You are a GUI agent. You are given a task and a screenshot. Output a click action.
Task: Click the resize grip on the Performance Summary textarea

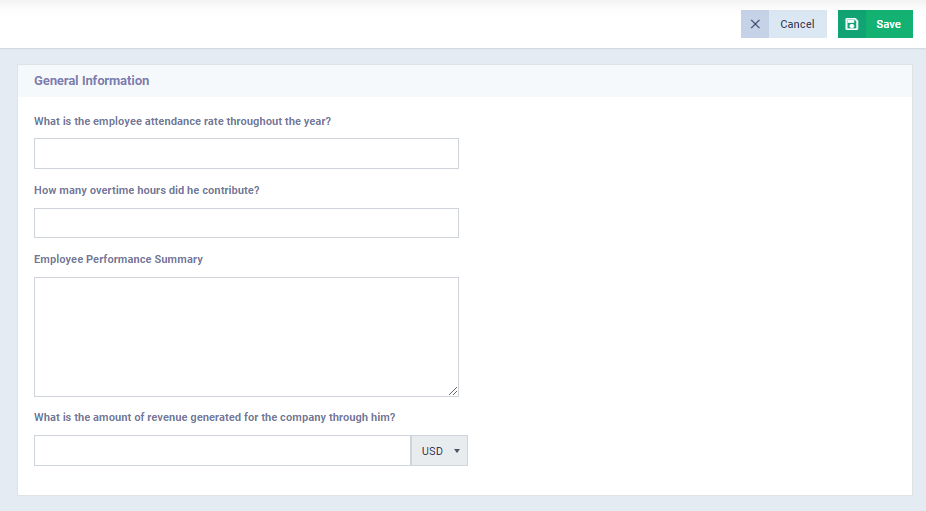pyautogui.click(x=453, y=390)
